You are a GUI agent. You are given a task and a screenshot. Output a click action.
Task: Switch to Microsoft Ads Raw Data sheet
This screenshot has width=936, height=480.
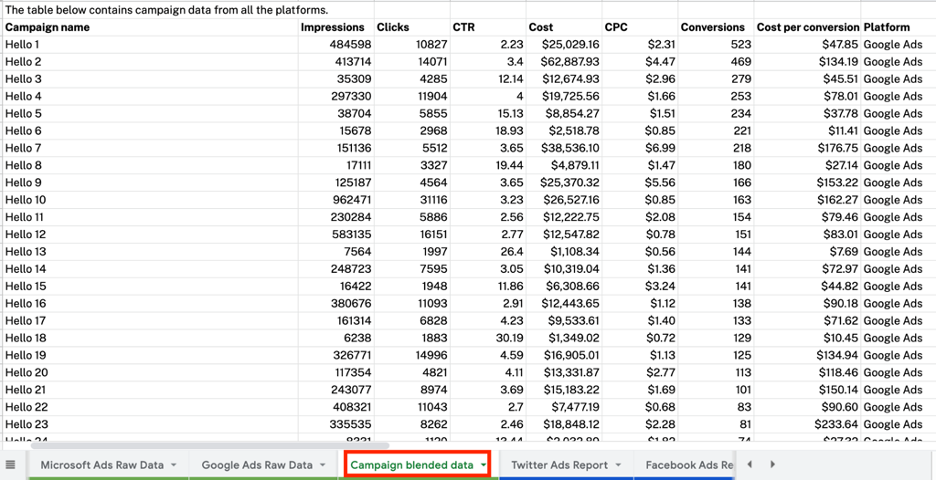pyautogui.click(x=101, y=465)
